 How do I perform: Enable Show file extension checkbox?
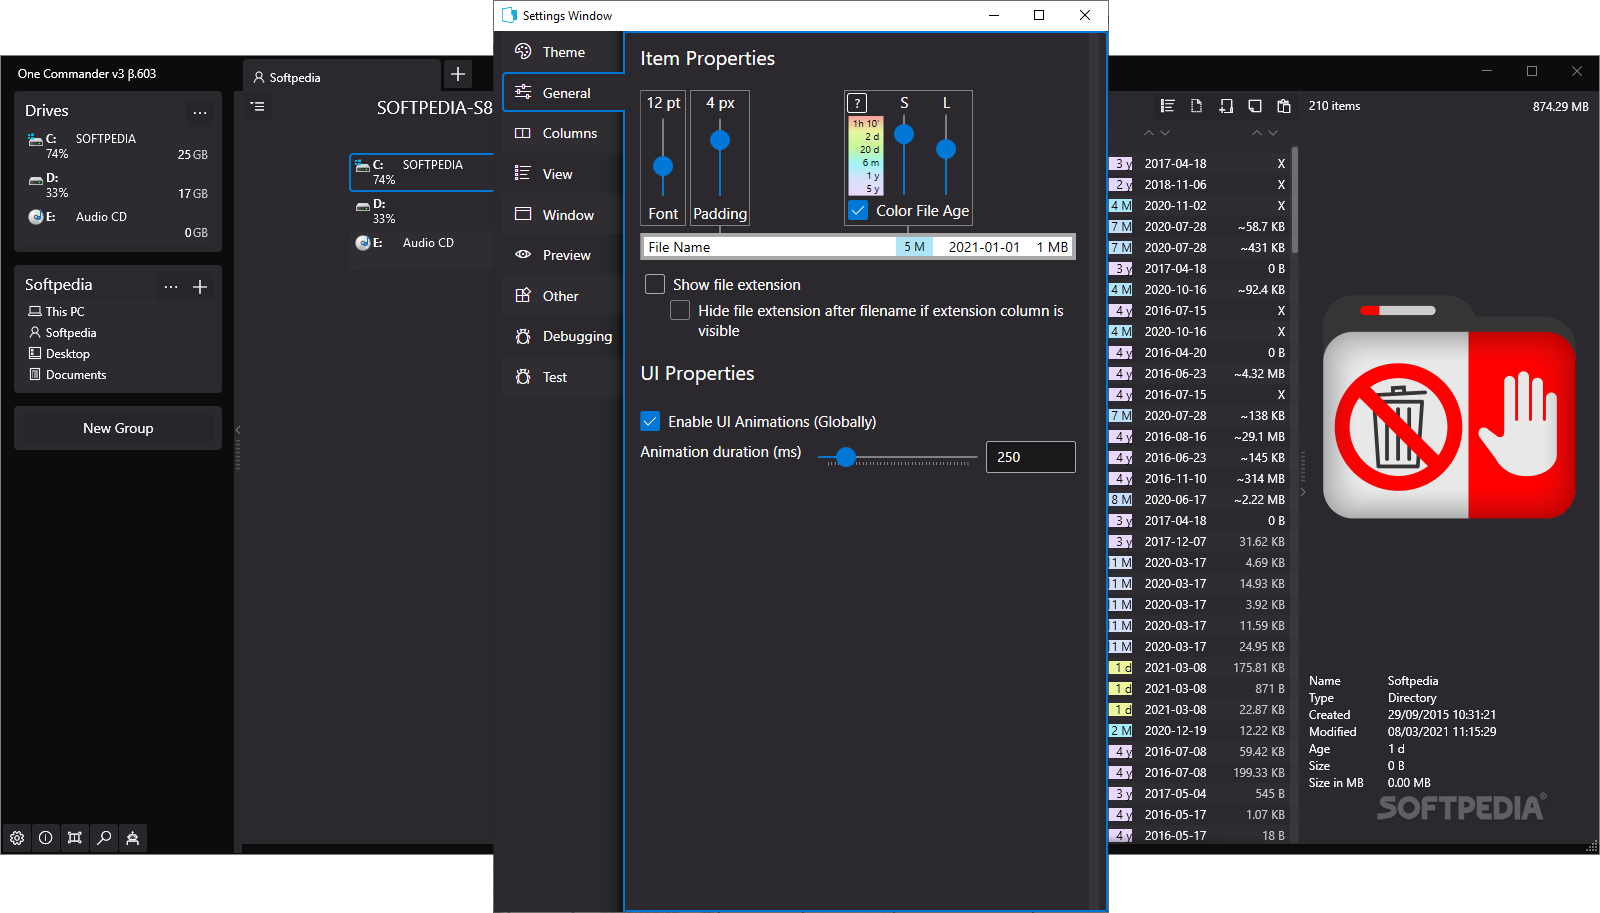655,284
